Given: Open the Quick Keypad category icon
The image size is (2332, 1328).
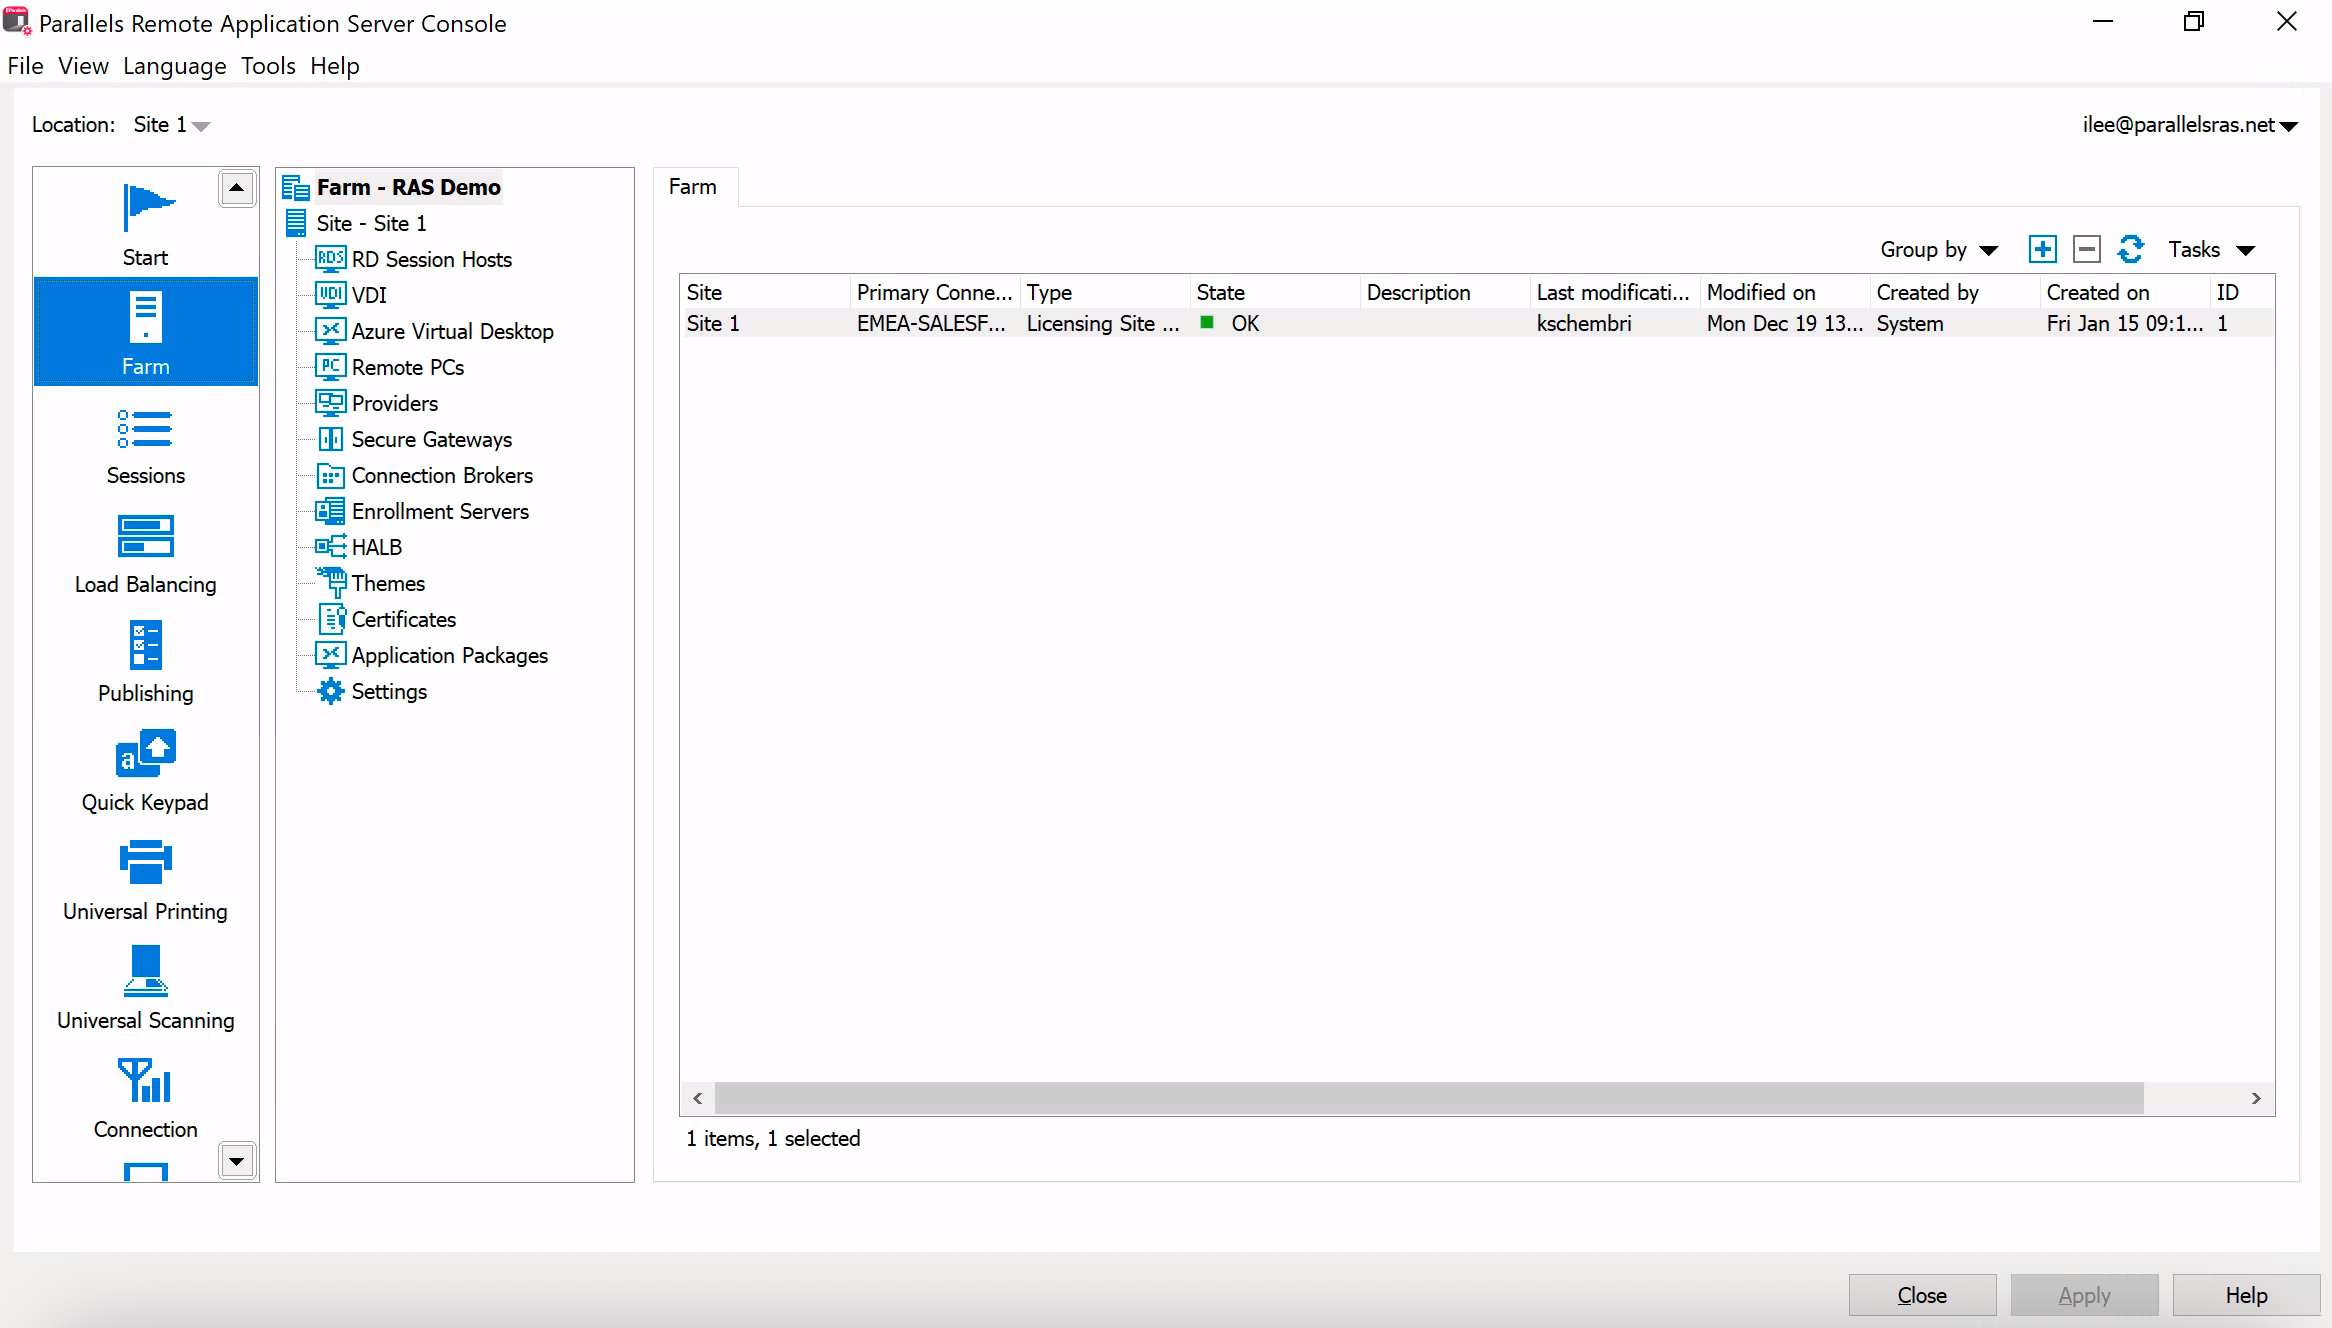Looking at the screenshot, I should pyautogui.click(x=146, y=753).
